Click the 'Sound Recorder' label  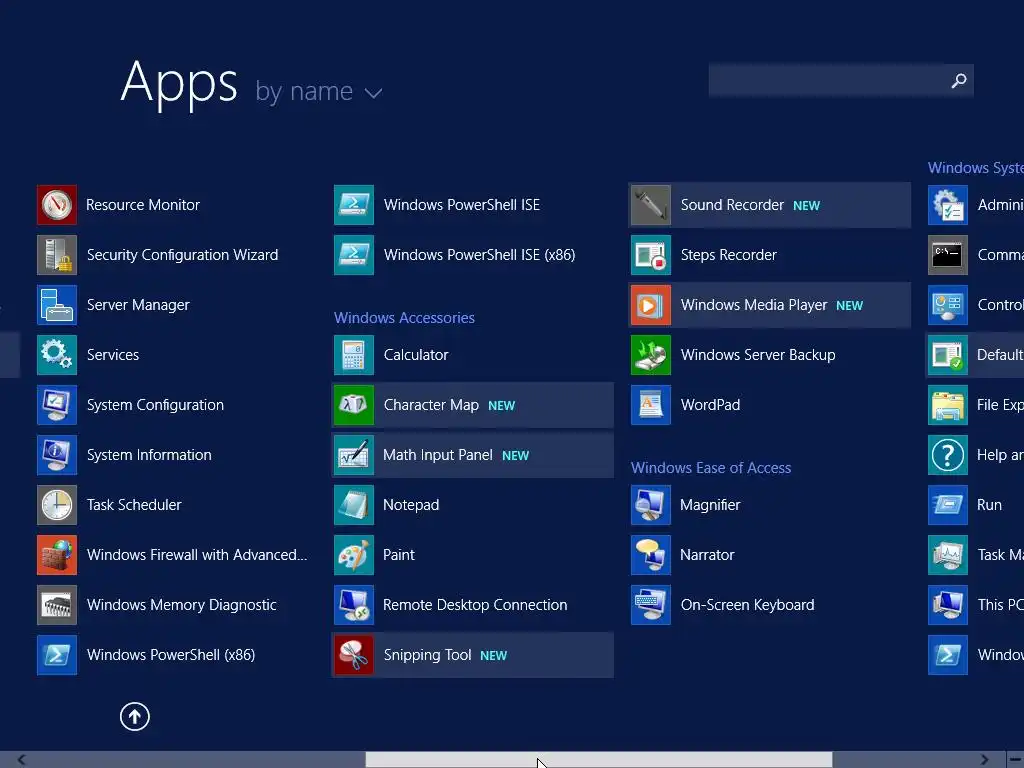pos(731,205)
